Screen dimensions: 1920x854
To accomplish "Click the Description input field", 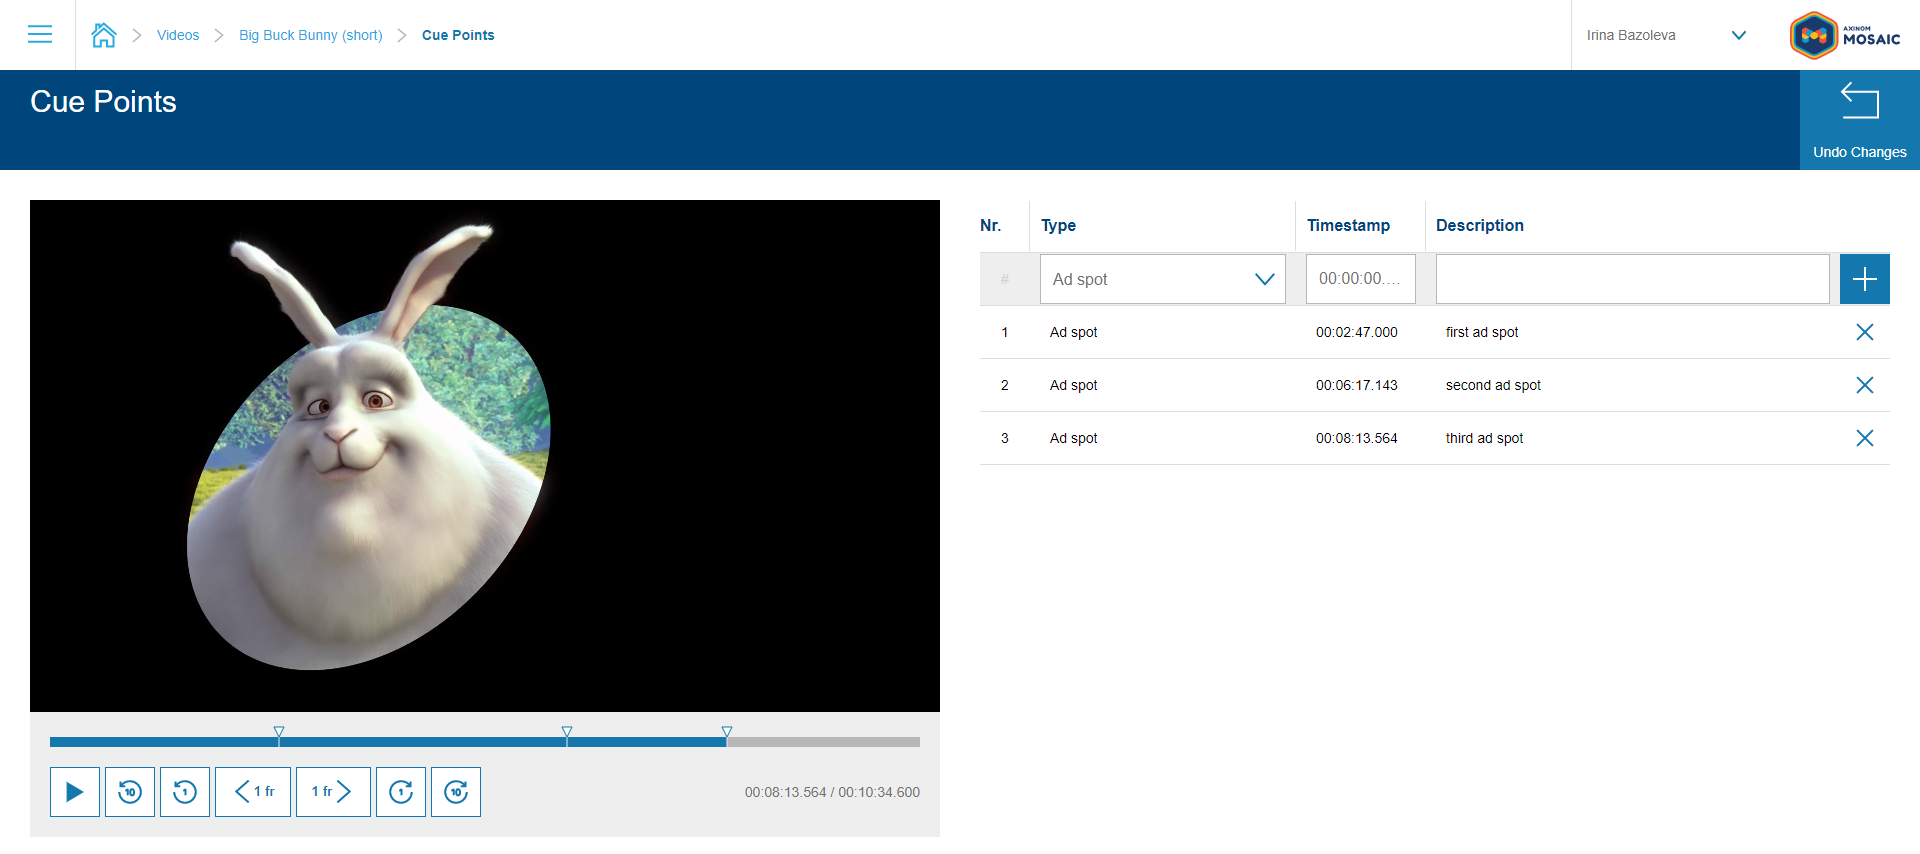I will click(x=1632, y=279).
